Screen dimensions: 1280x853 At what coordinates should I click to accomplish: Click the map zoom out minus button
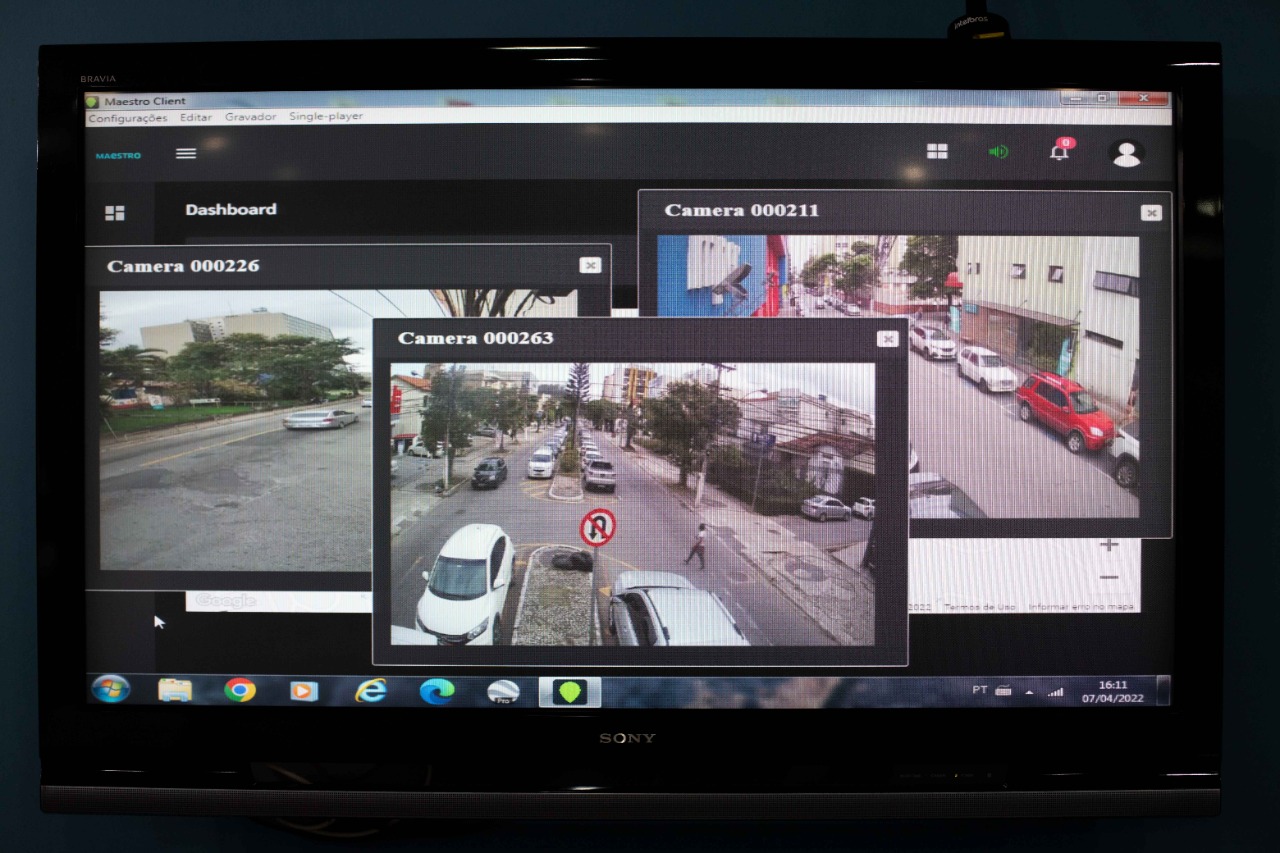(1109, 578)
